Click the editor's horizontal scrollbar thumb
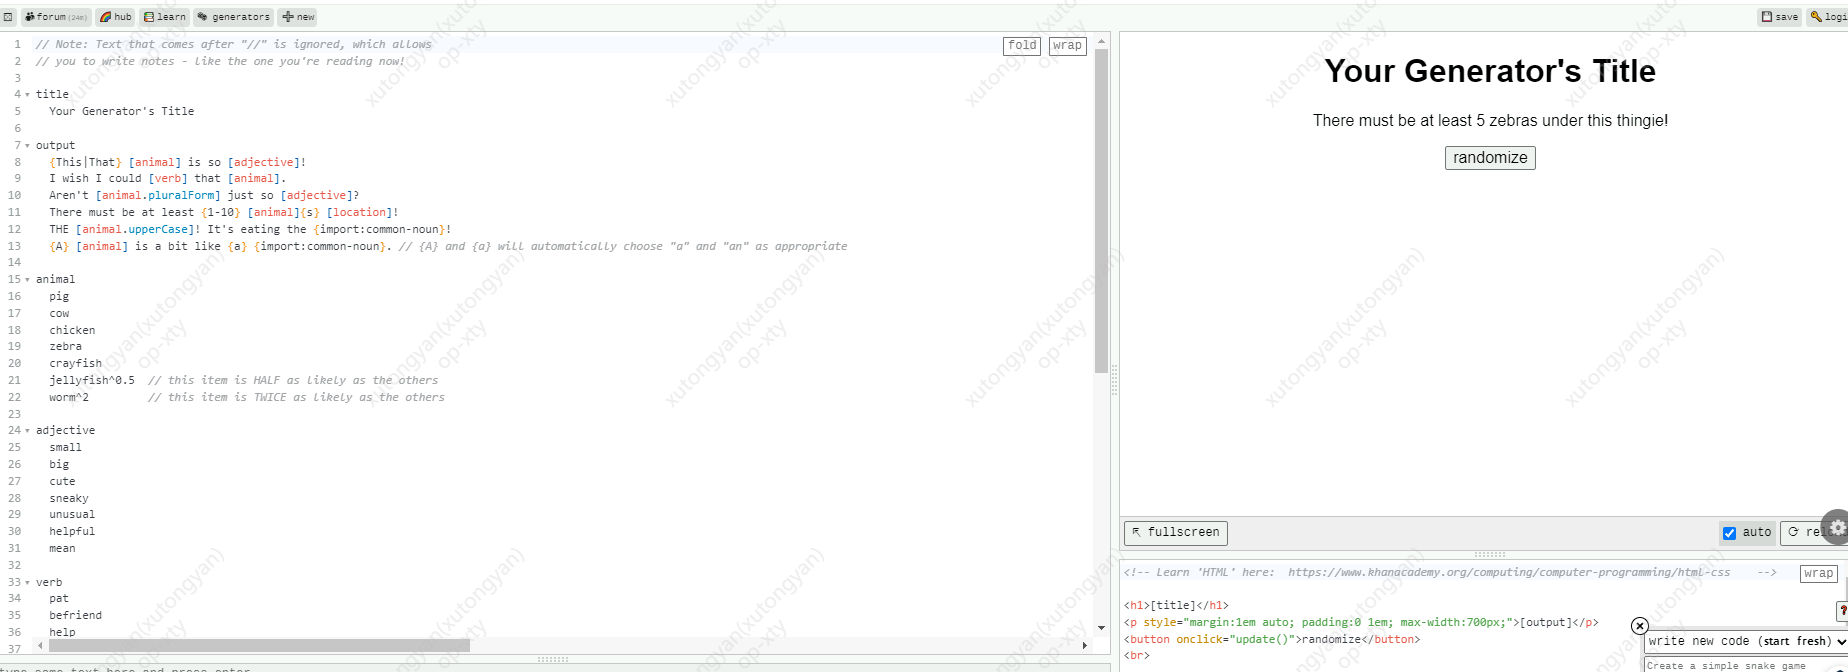The image size is (1848, 672). (x=258, y=645)
